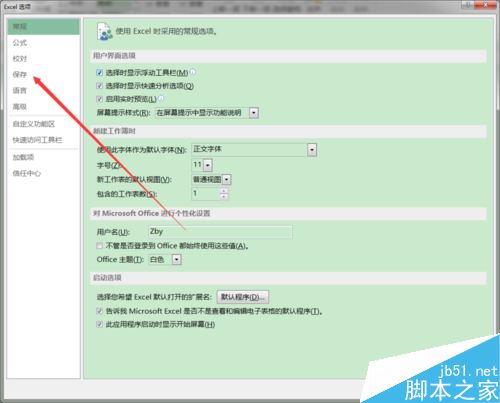Viewport: 500px width, 403px height.
Task: Open 普通视图 default view dropdown
Action: coord(227,180)
